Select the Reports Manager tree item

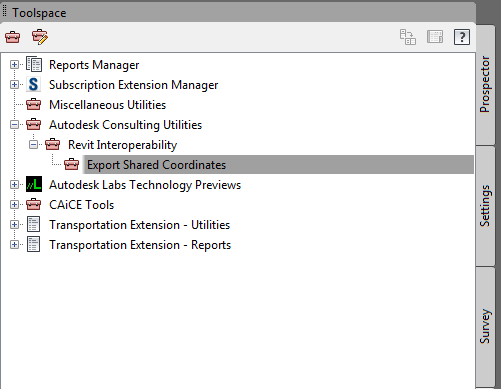point(94,65)
